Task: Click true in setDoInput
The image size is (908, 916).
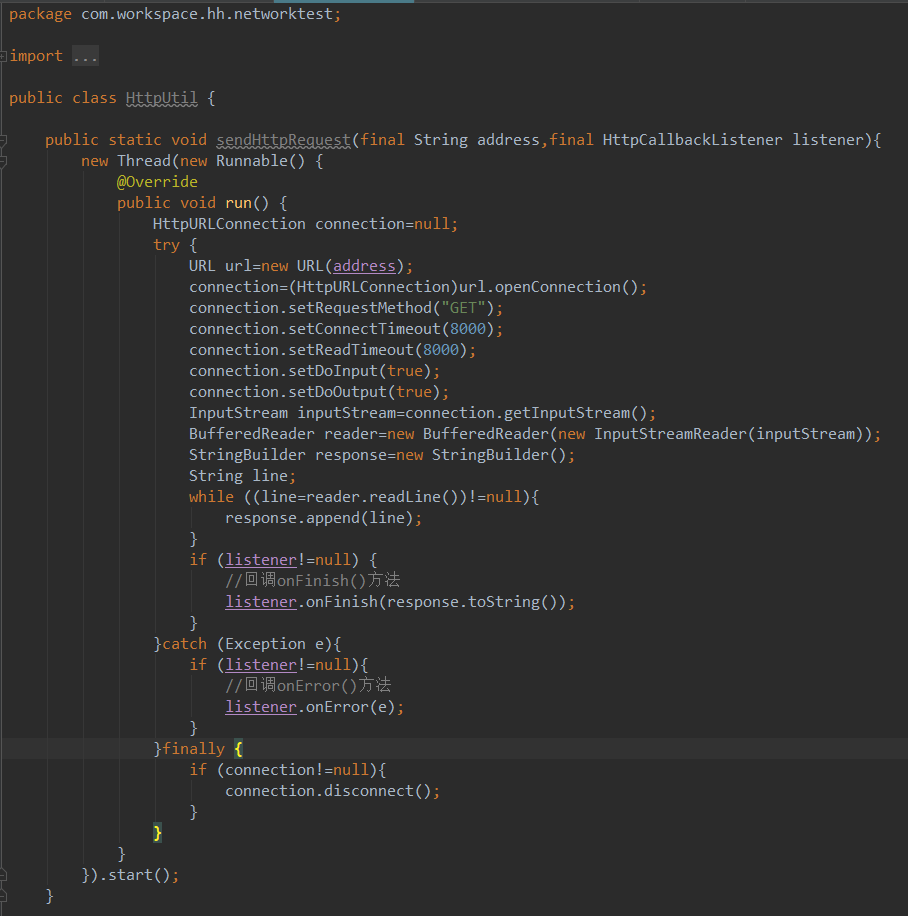Action: pyautogui.click(x=405, y=372)
